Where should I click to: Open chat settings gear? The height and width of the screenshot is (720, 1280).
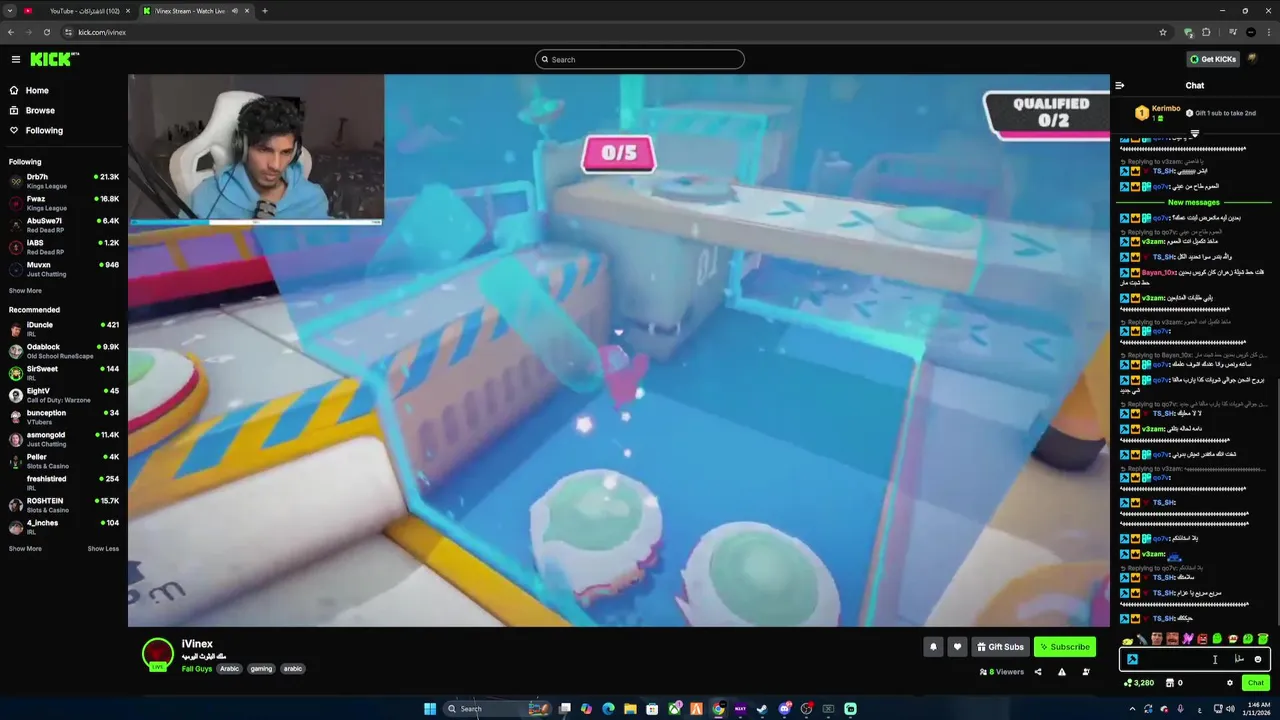(x=1230, y=683)
